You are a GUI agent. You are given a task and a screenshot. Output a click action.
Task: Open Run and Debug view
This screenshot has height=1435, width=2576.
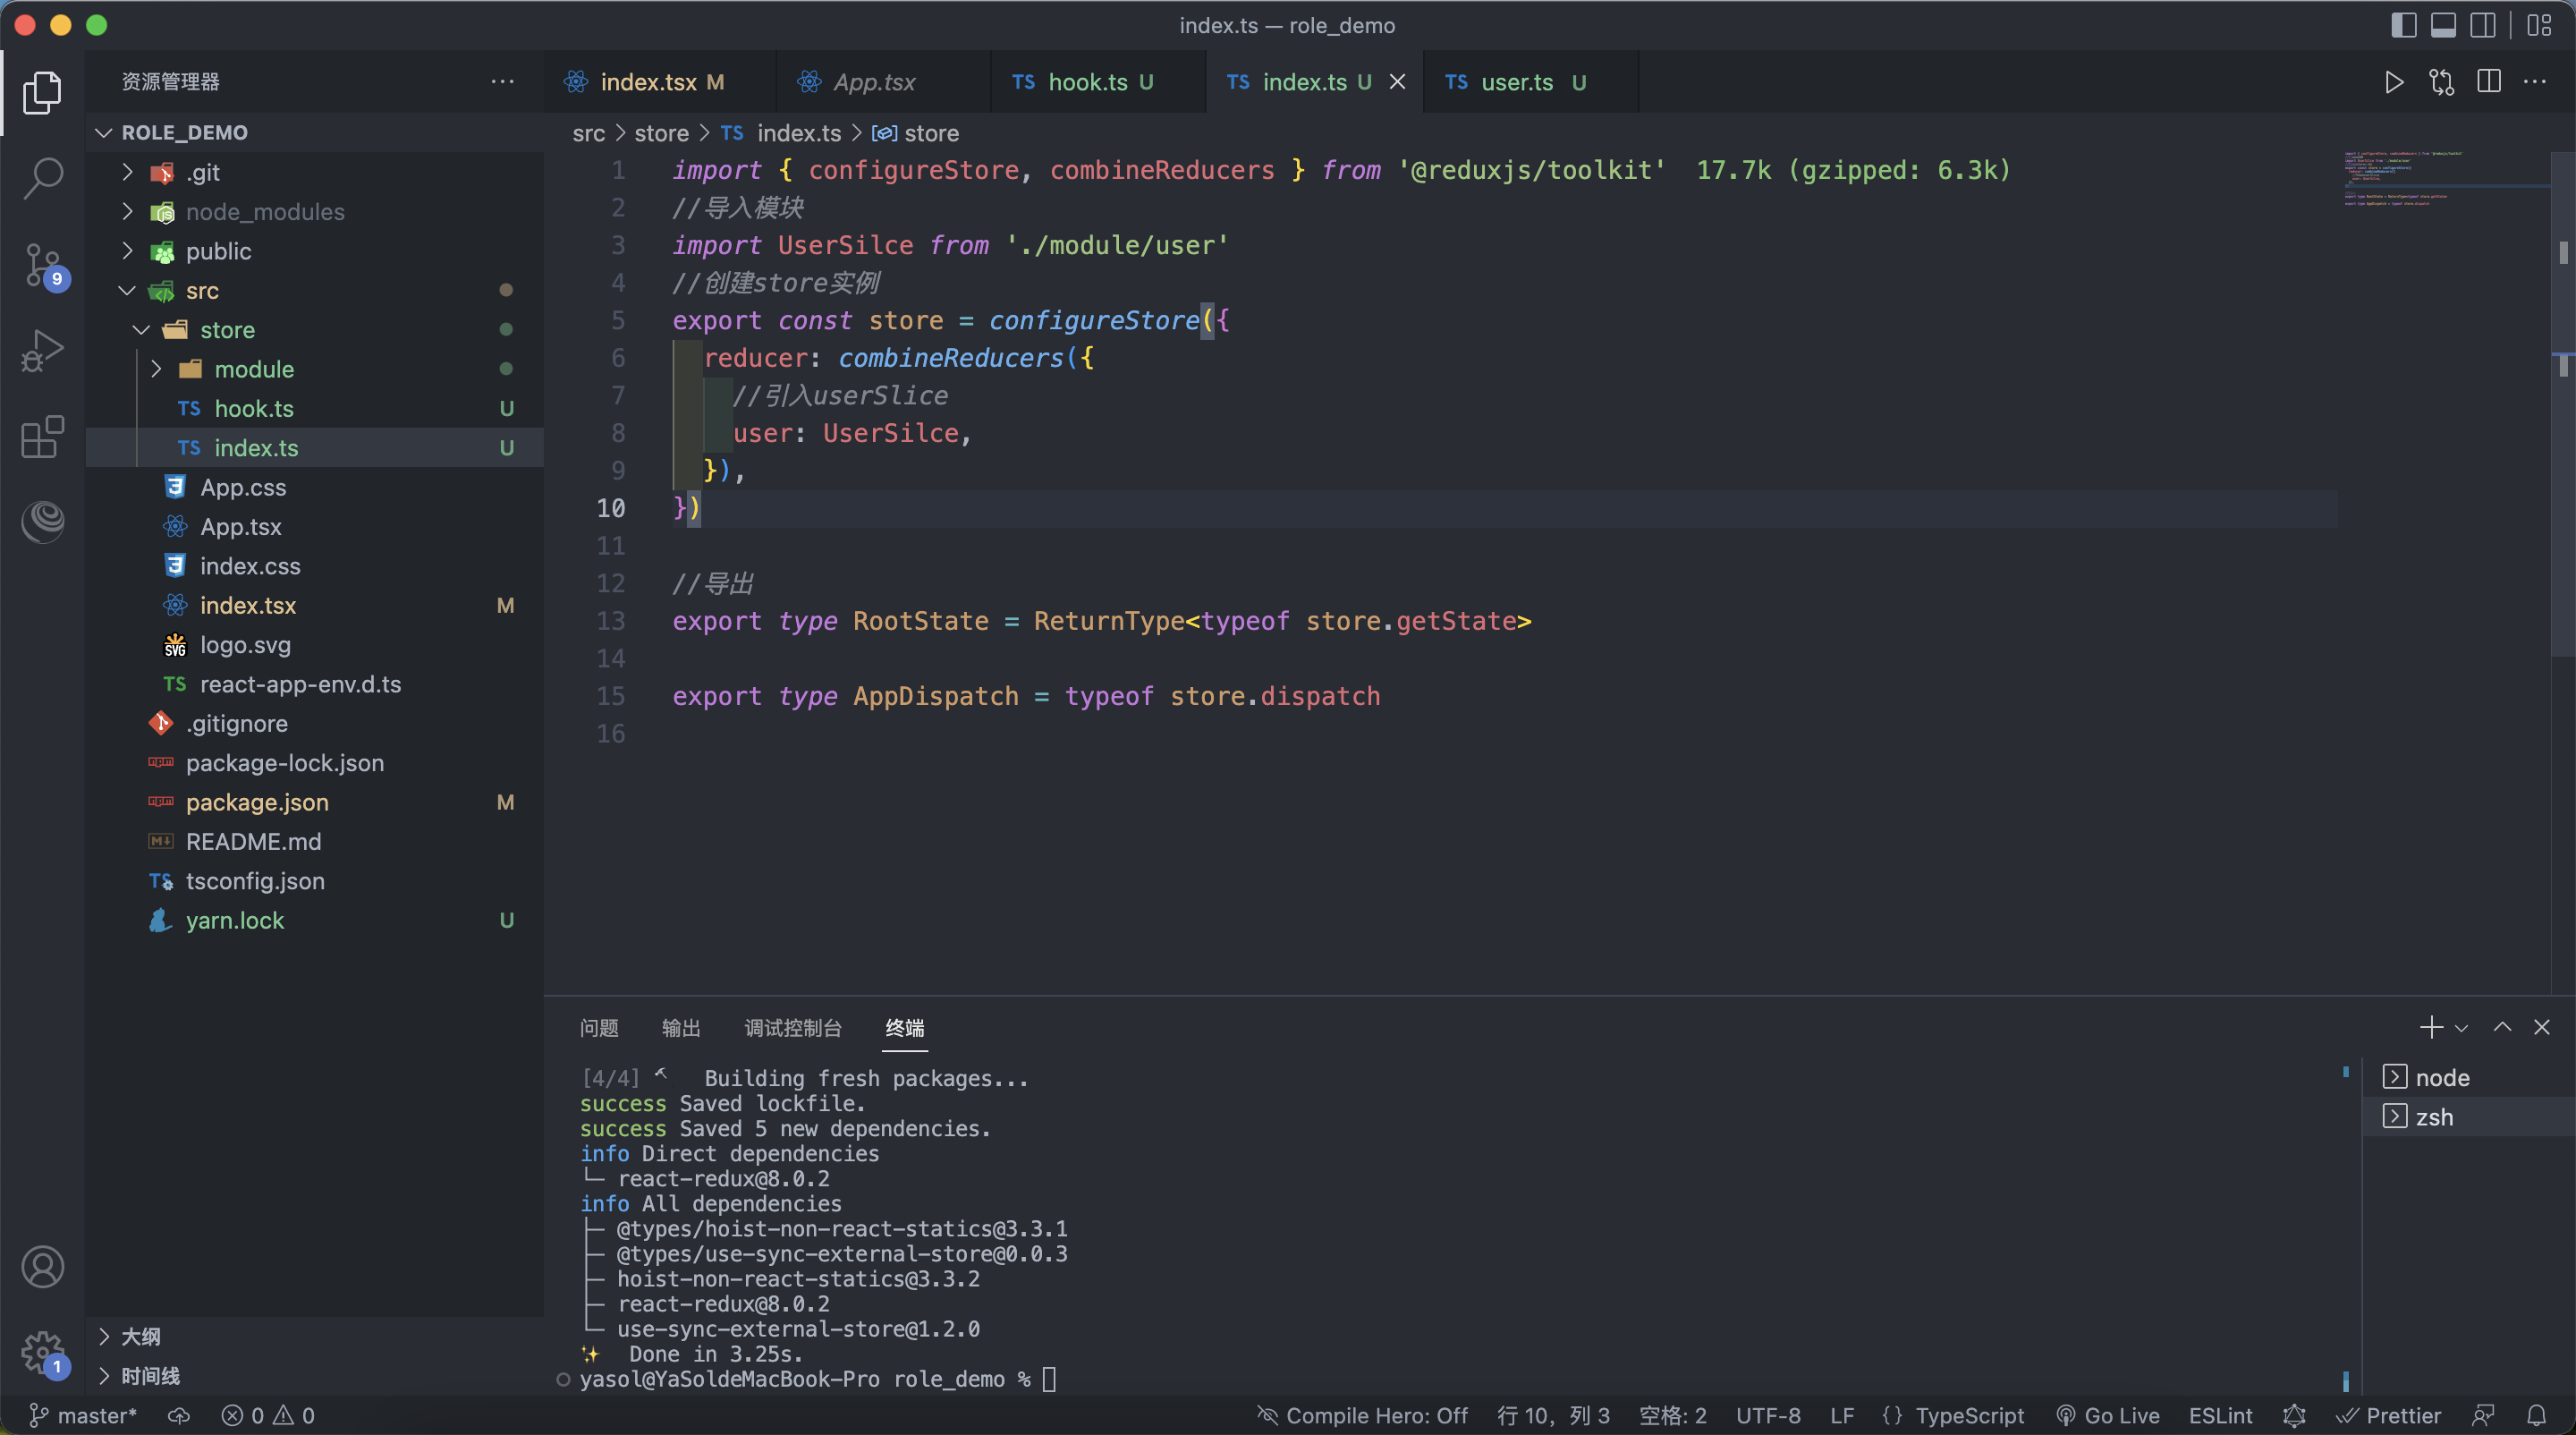click(43, 351)
